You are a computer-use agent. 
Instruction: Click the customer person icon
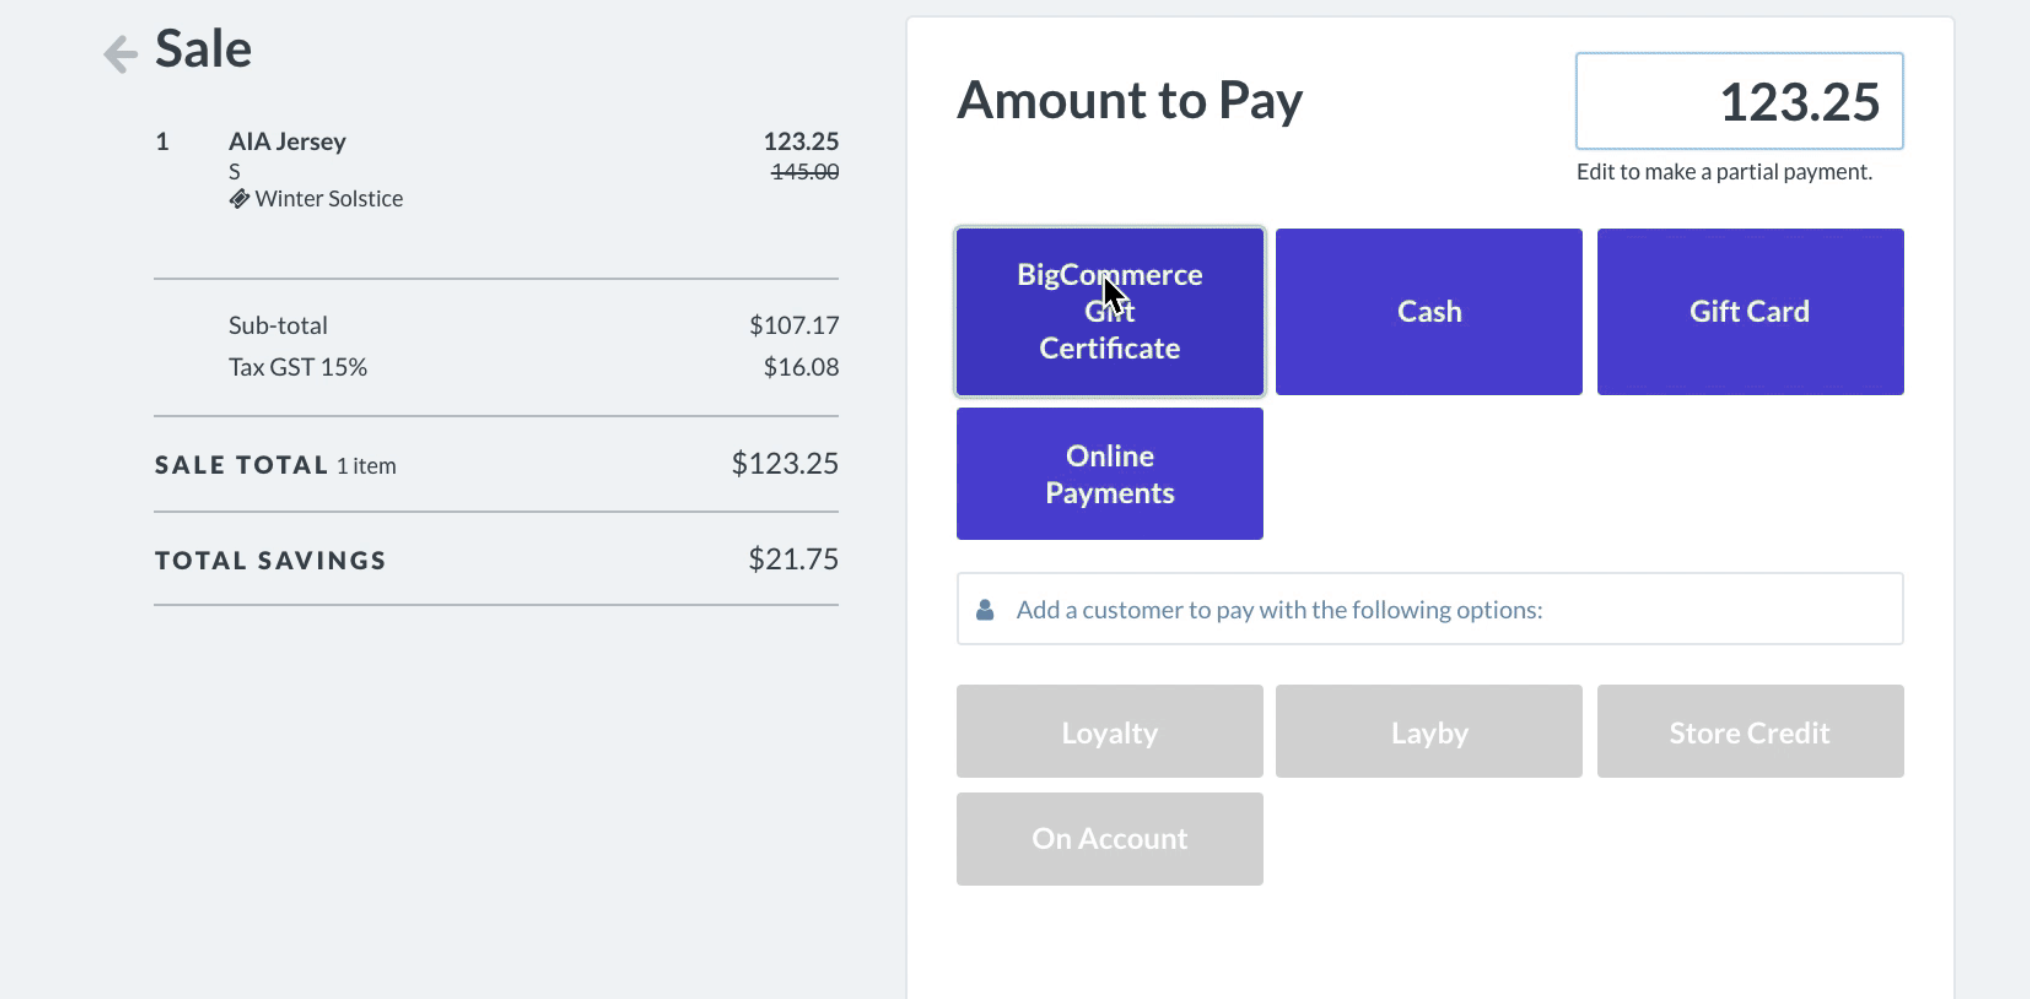[985, 610]
